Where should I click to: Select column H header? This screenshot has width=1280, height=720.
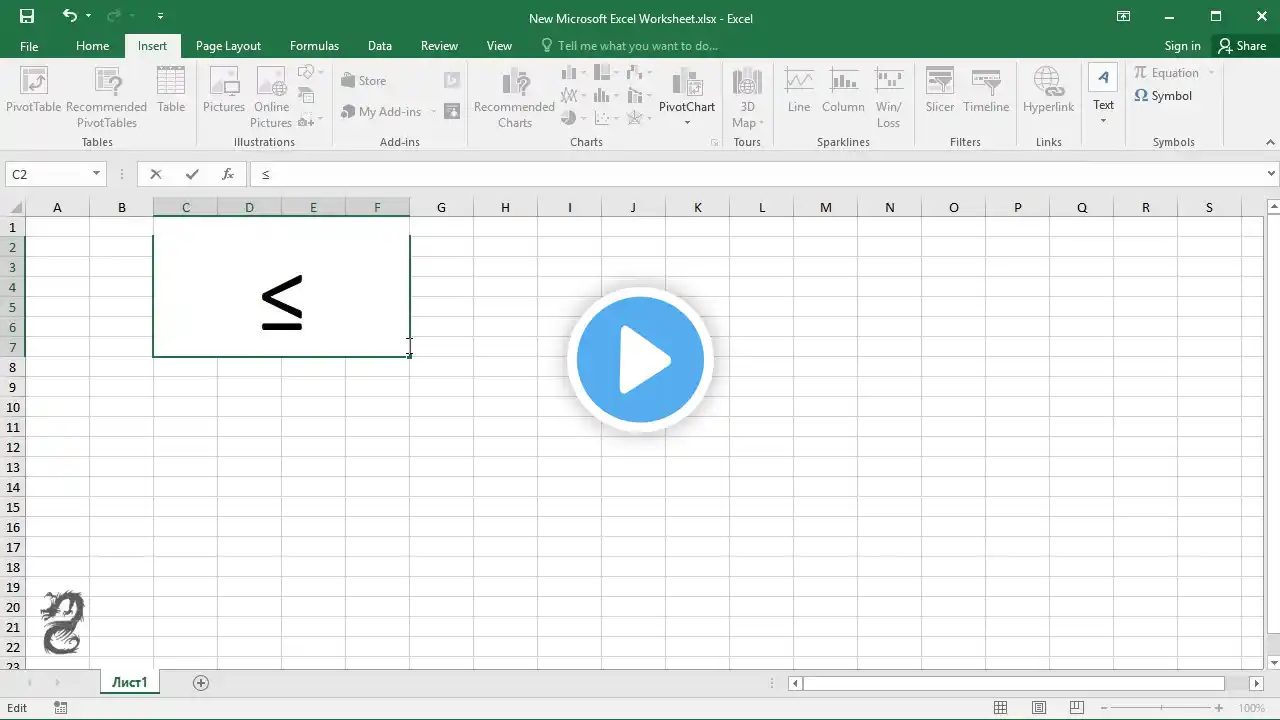coord(505,208)
